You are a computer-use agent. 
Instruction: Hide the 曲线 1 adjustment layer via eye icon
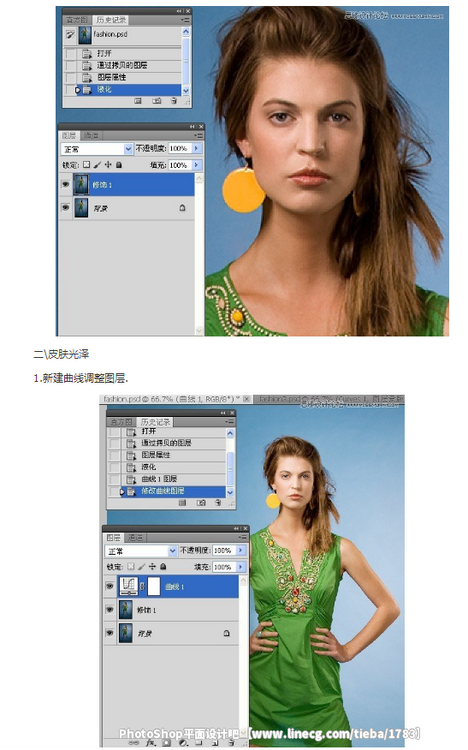[110, 586]
